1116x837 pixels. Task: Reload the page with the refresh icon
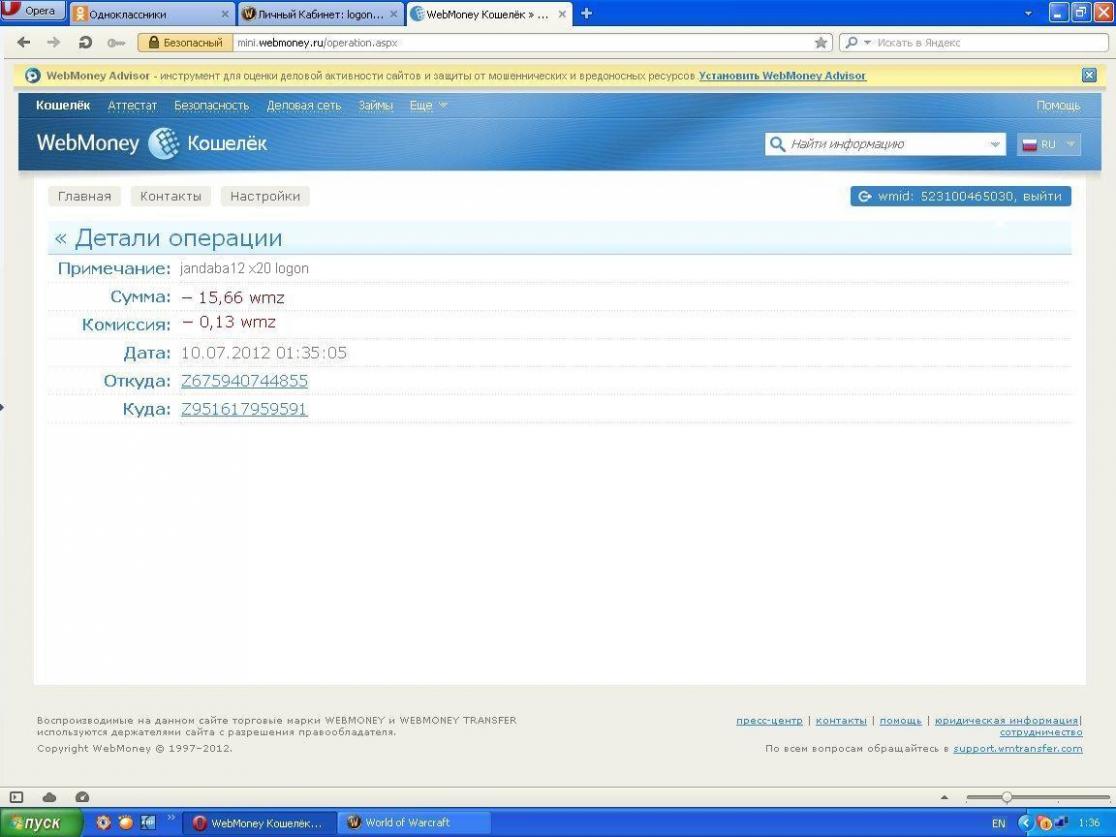pos(87,43)
